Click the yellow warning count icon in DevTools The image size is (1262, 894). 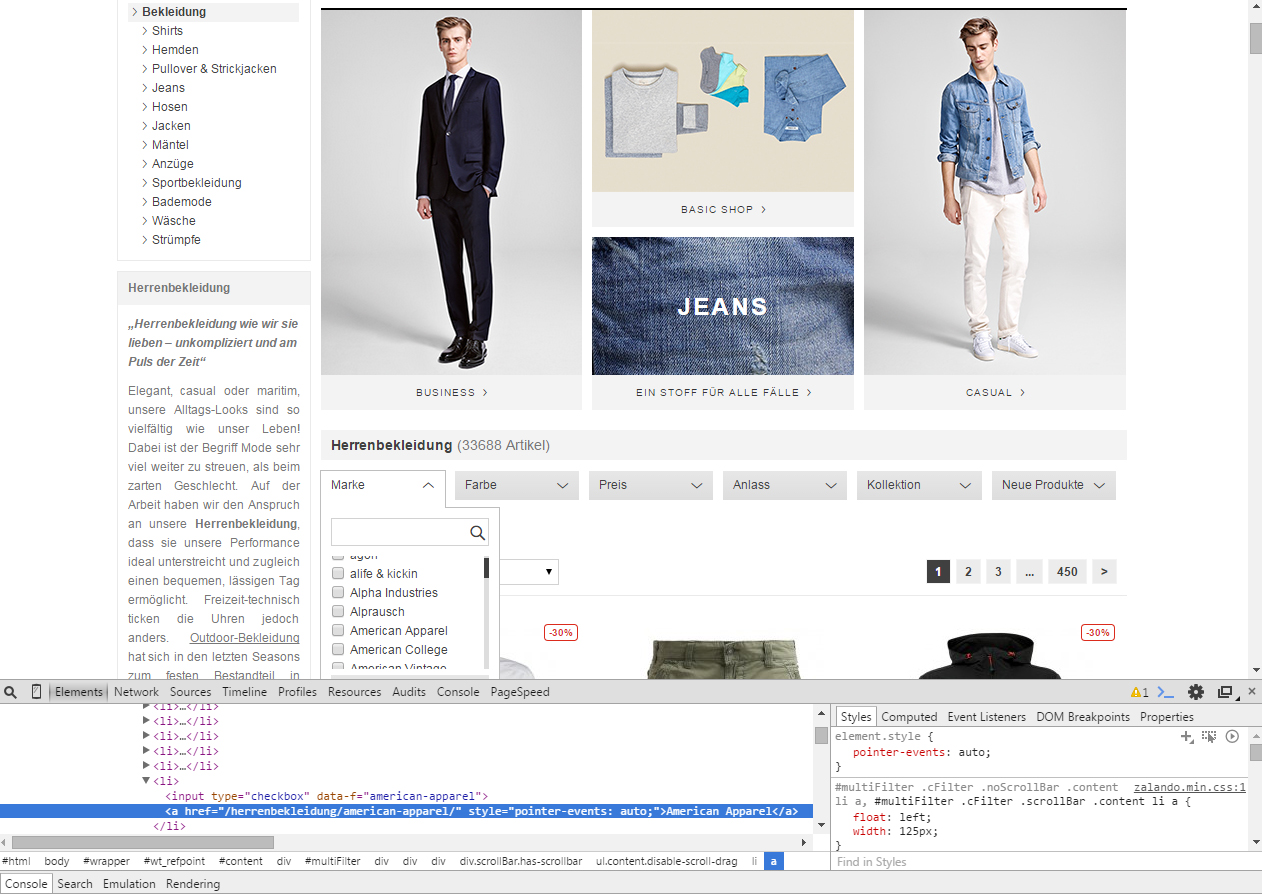[x=1139, y=692]
